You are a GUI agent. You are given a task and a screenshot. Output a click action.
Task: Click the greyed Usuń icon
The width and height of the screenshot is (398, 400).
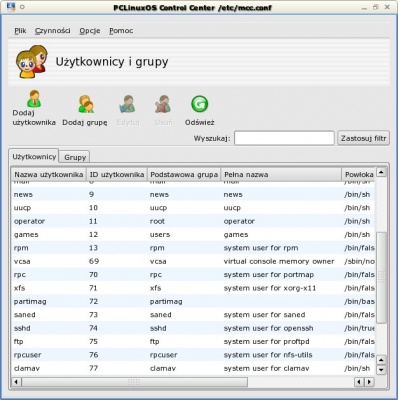163,104
